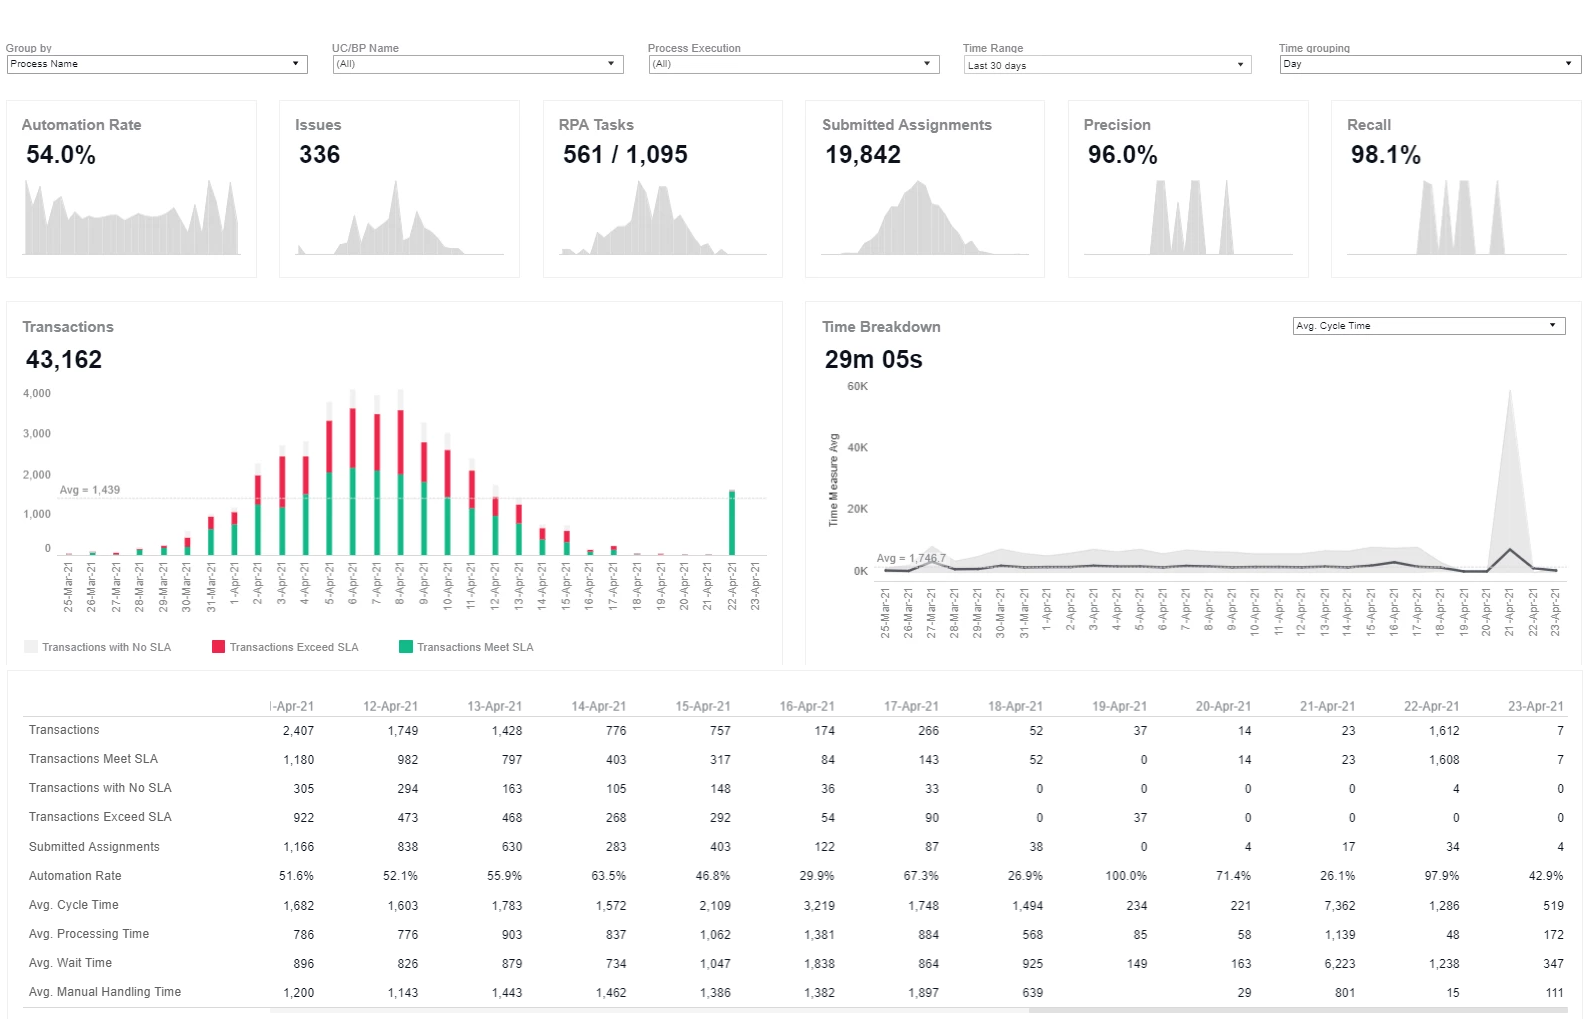Click the Transactions total 43,162

coord(64,360)
